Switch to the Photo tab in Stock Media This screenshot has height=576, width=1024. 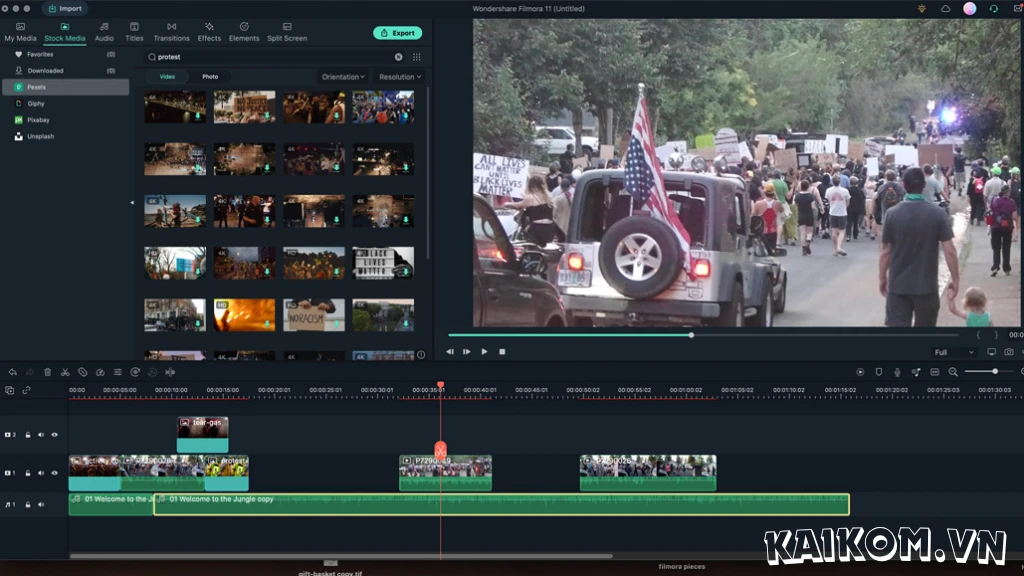pyautogui.click(x=210, y=76)
